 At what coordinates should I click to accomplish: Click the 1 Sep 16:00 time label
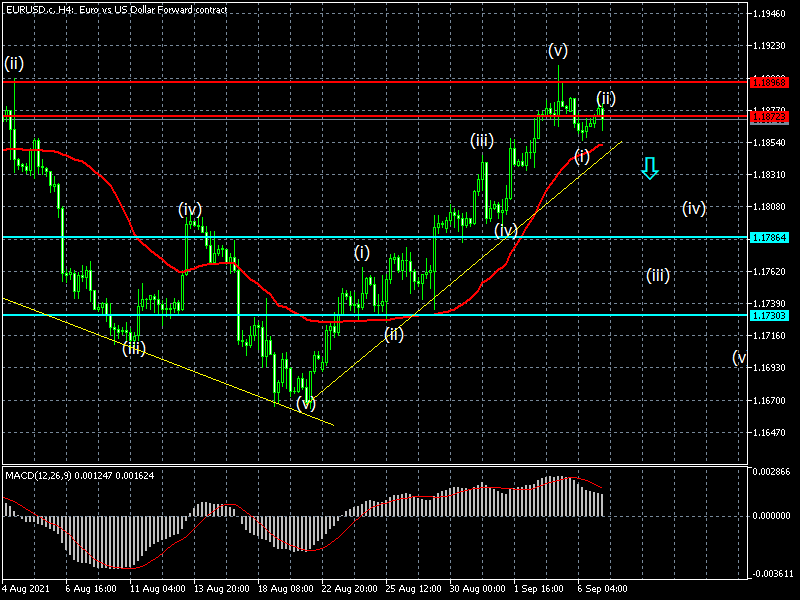(x=538, y=589)
